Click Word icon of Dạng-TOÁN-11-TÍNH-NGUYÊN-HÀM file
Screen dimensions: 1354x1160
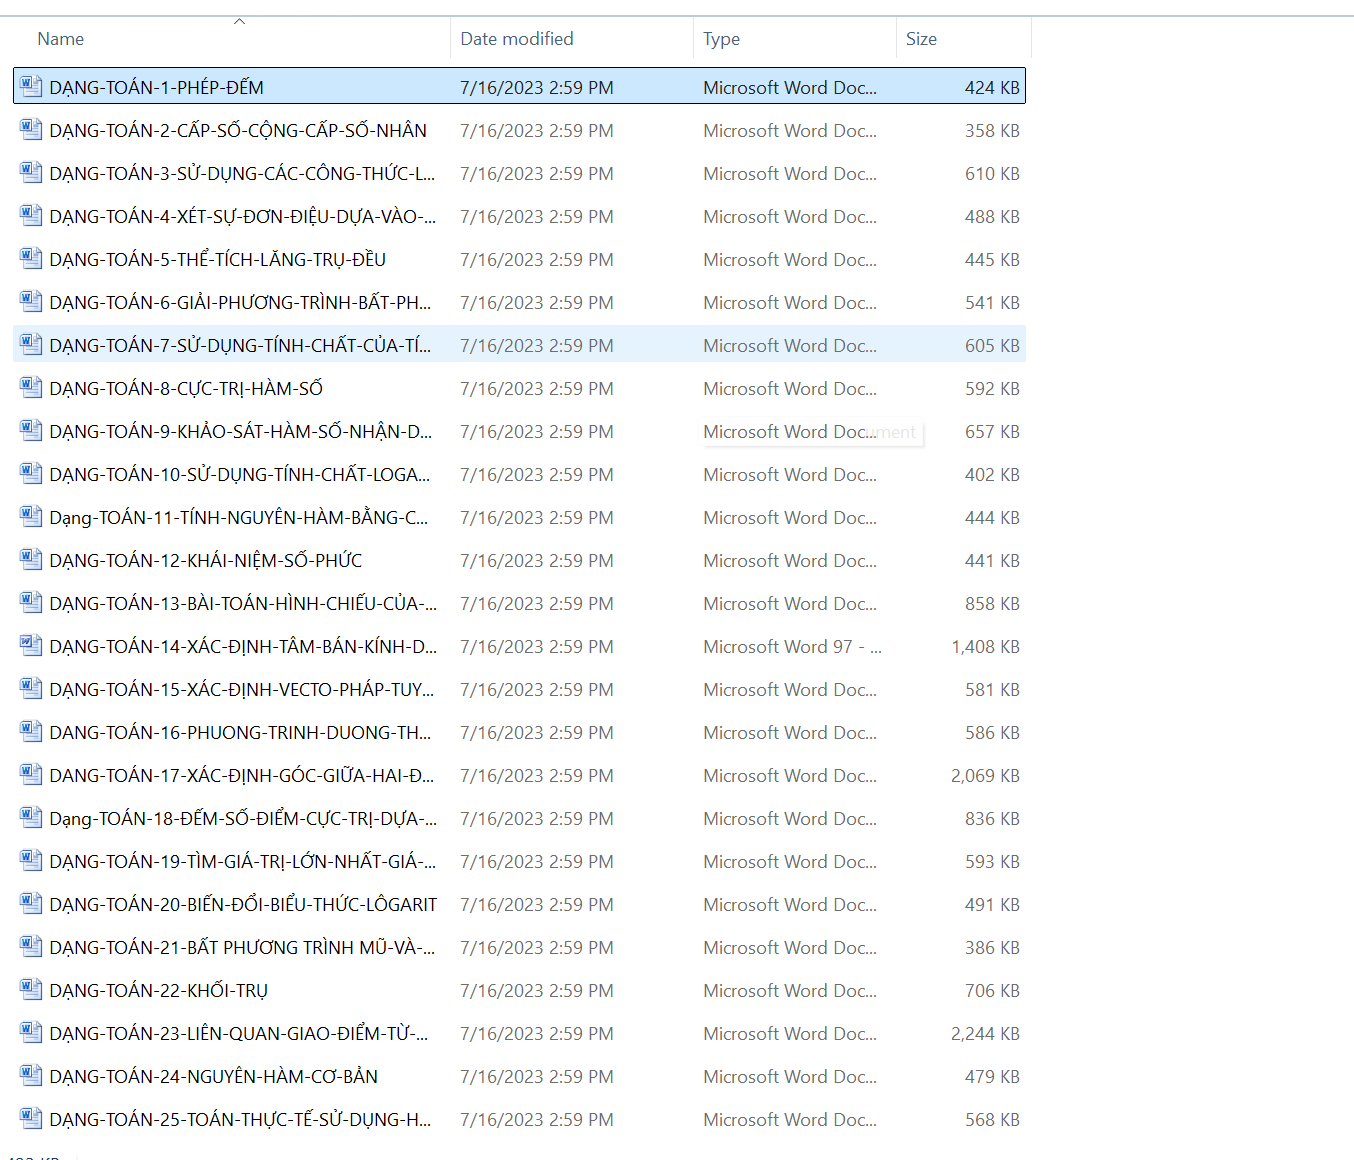(x=31, y=516)
